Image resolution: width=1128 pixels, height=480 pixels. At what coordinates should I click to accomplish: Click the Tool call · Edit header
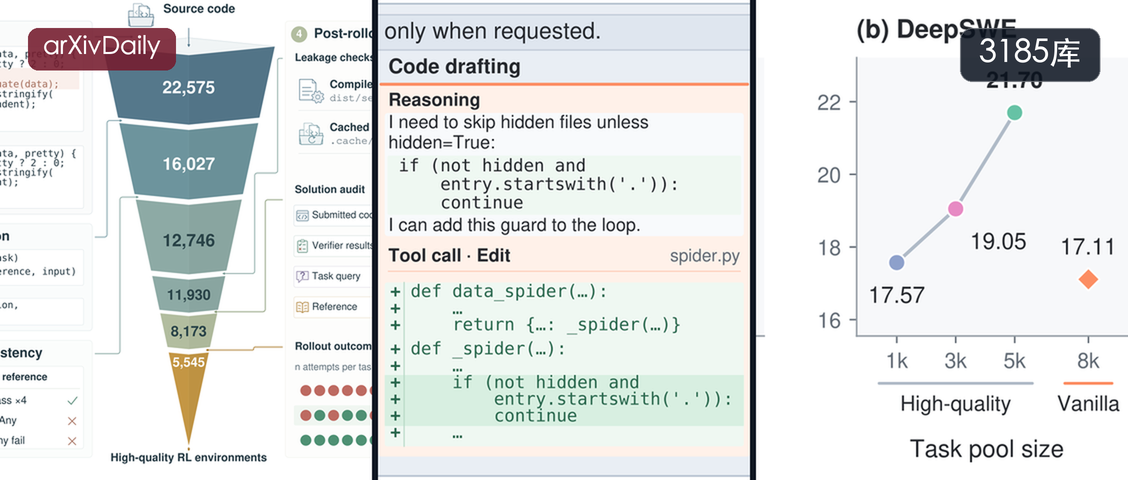tap(450, 255)
